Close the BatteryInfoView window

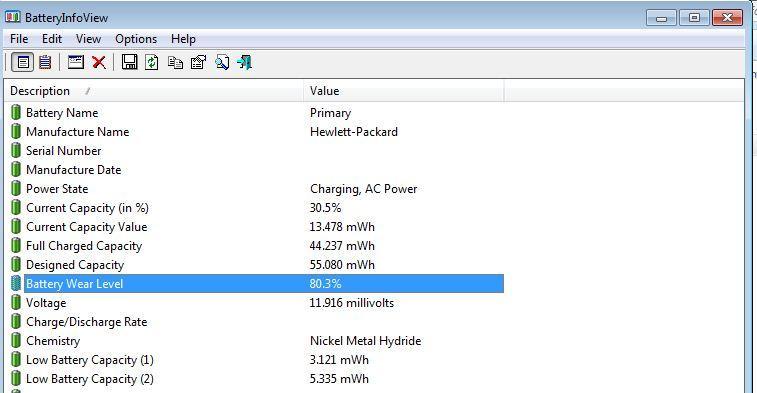(727, 18)
